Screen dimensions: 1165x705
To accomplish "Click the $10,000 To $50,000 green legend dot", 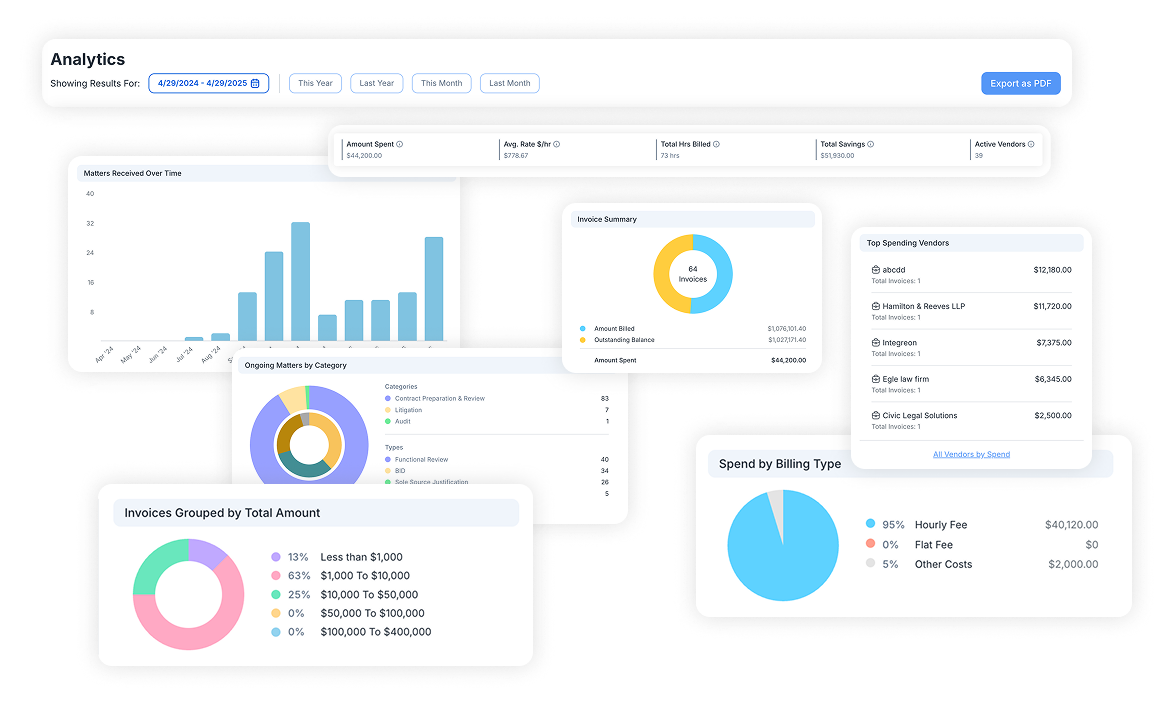I will pos(276,594).
